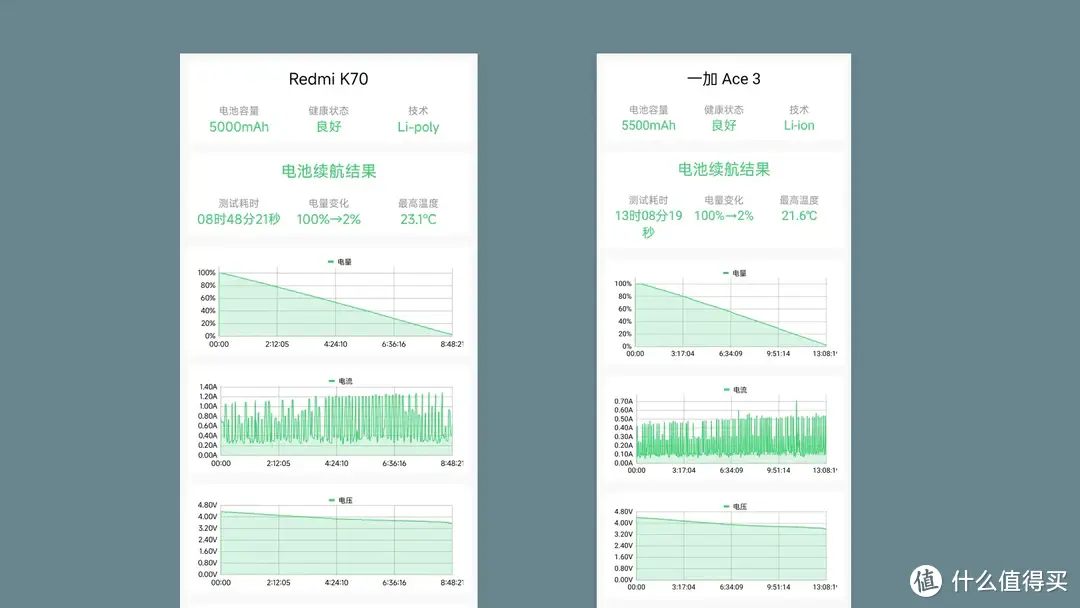The width and height of the screenshot is (1080, 608).
Task: Click Redmi K70's 电池续航结果 heading
Action: coord(328,171)
